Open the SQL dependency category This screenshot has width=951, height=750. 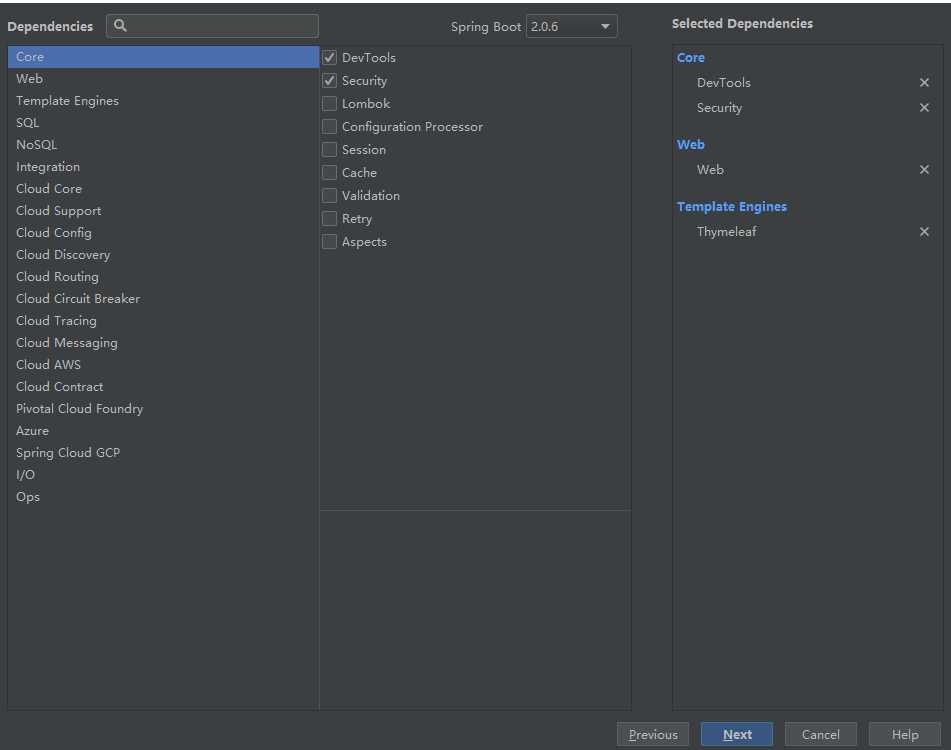(x=28, y=123)
